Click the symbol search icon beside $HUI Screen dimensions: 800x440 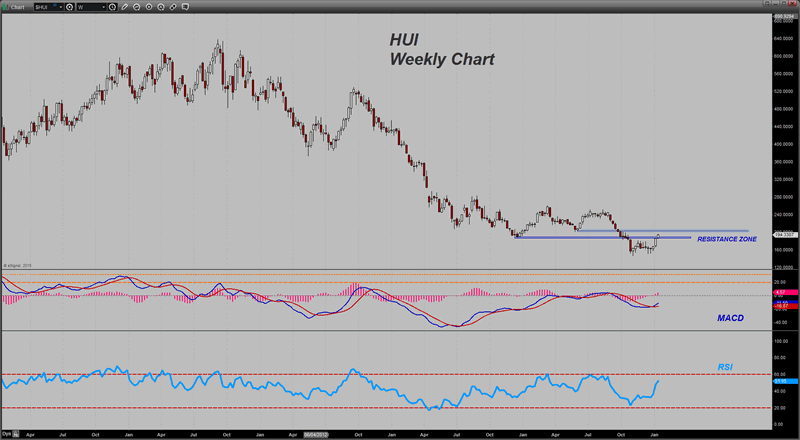(x=69, y=7)
